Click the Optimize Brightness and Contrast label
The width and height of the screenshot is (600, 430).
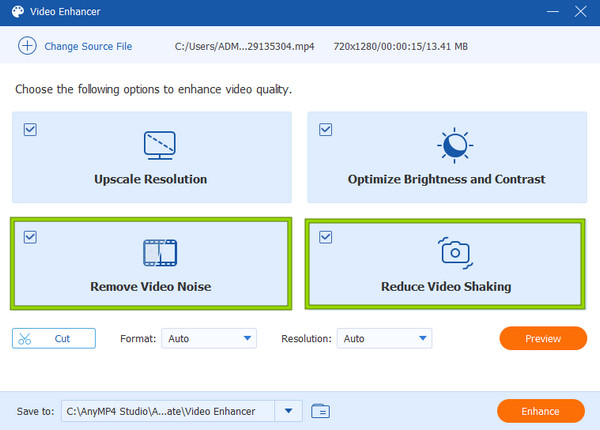tap(447, 179)
